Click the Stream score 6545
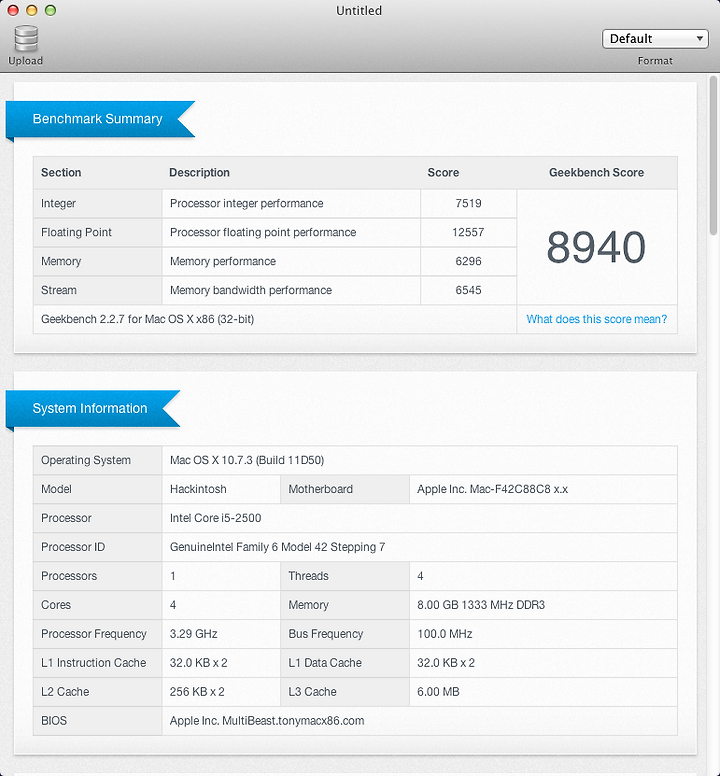720x776 pixels. (468, 291)
